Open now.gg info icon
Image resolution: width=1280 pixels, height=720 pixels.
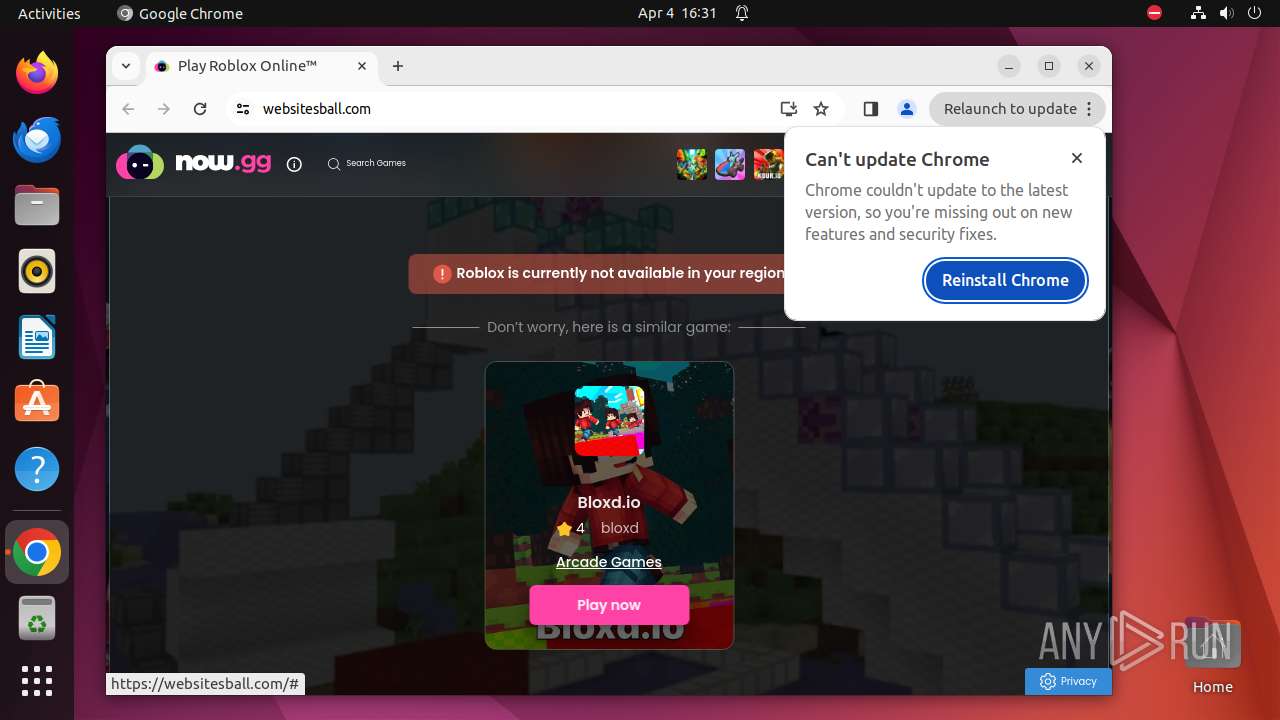tap(294, 164)
